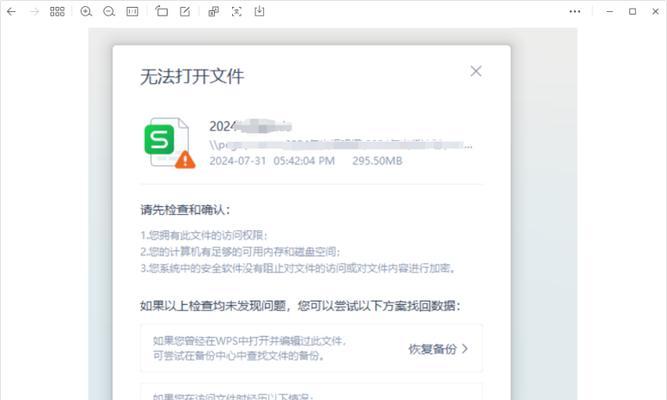Expand the 恢复备份 chevron arrow
This screenshot has height=400, width=667.
[x=465, y=349]
